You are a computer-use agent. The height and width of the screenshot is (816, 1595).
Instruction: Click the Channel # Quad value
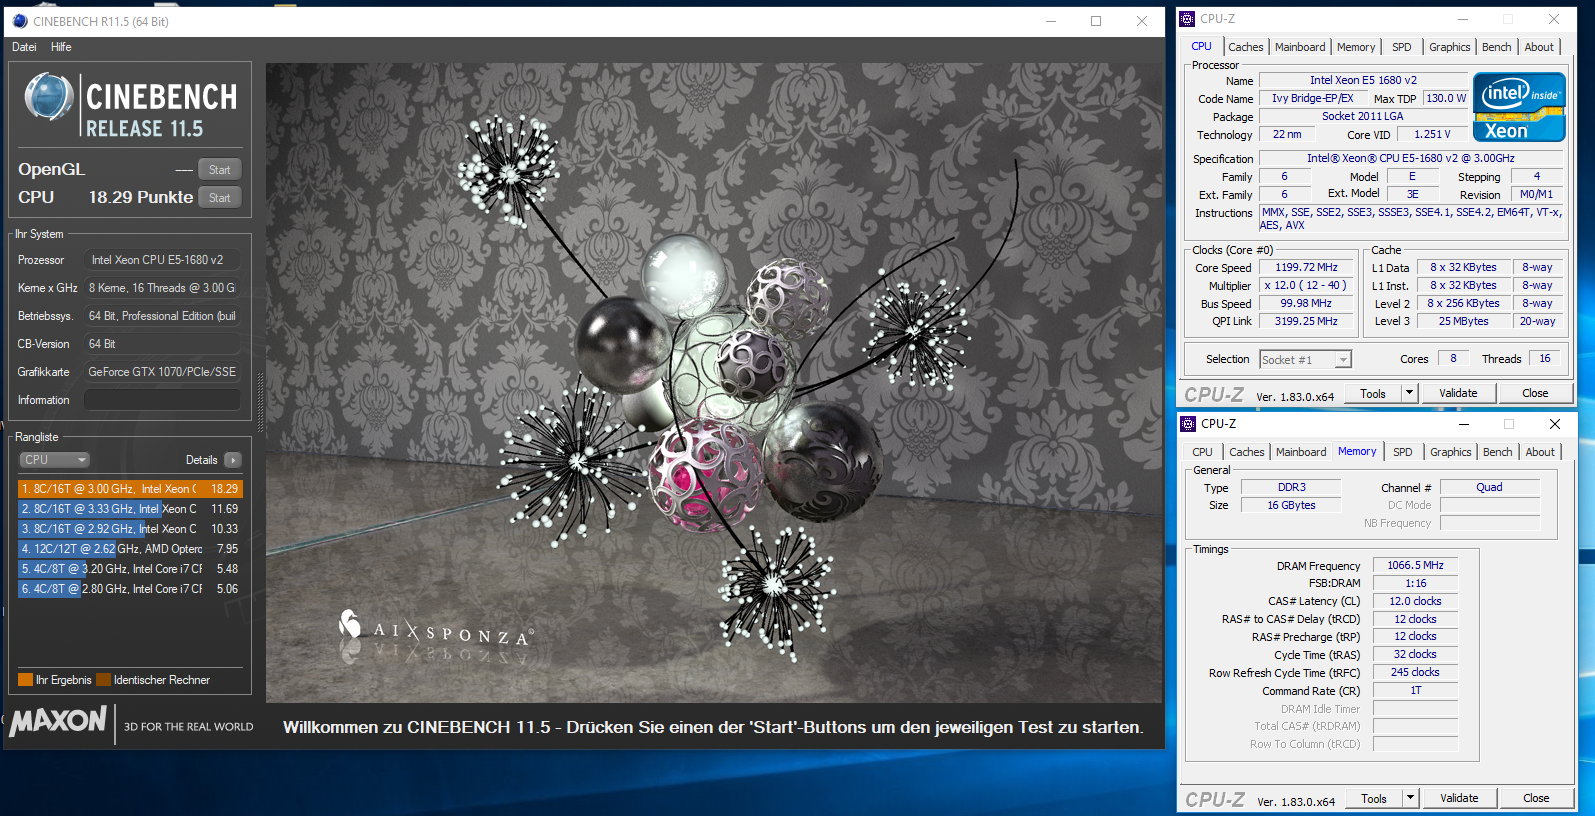(1489, 488)
